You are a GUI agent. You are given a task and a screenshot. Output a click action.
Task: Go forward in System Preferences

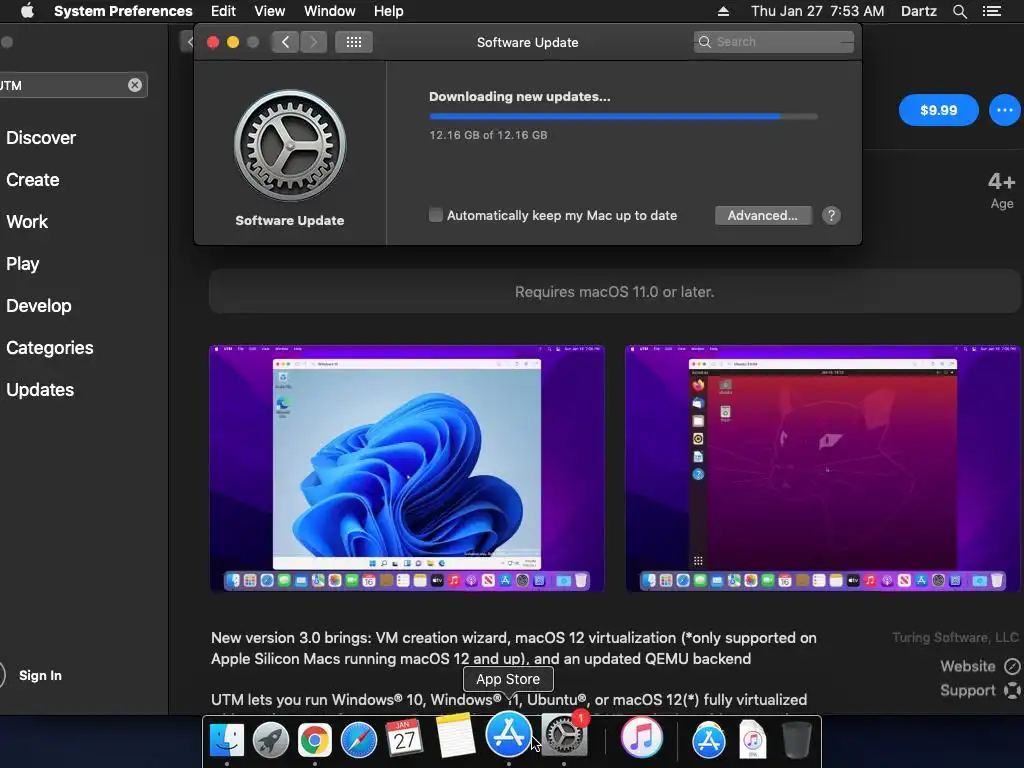[x=313, y=42]
